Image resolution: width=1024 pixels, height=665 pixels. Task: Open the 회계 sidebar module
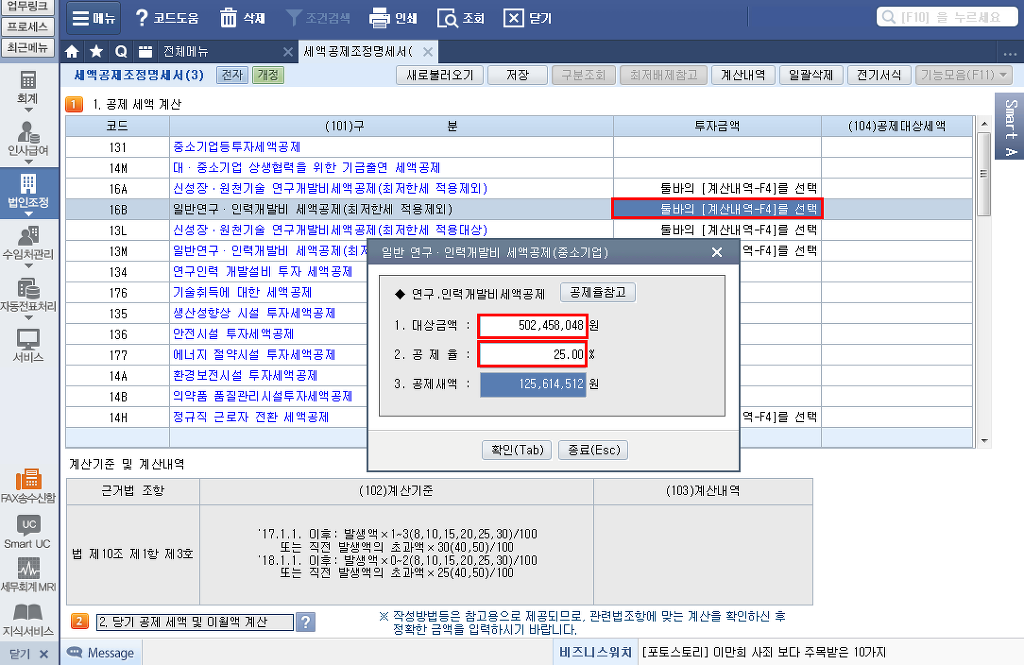[x=27, y=88]
